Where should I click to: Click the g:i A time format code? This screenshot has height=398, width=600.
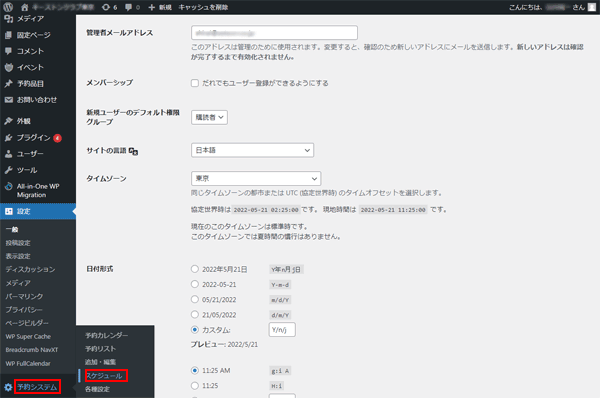pos(280,371)
